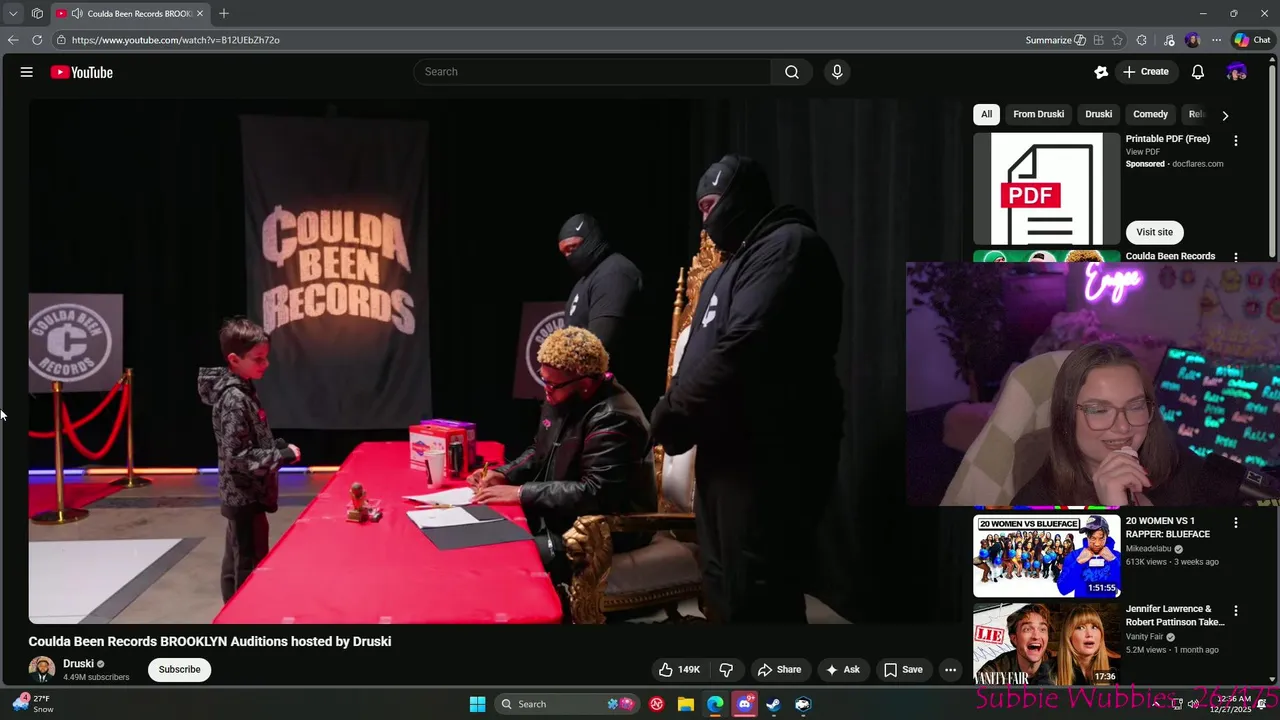This screenshot has width=1280, height=720.
Task: Click YouTube search input field
Action: [592, 72]
